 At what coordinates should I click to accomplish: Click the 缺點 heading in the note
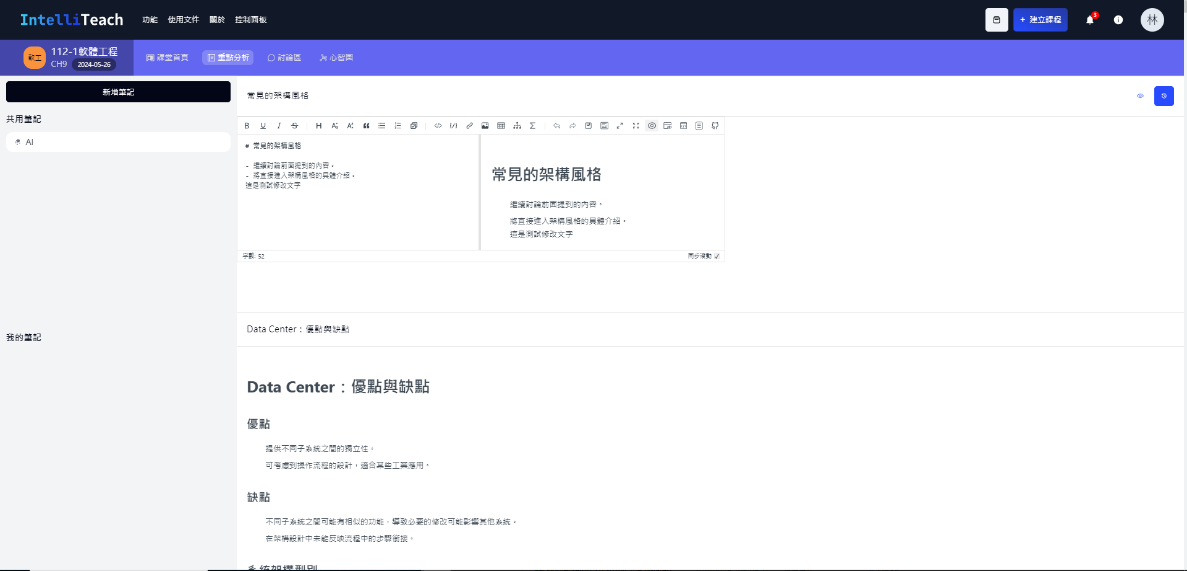(260, 497)
